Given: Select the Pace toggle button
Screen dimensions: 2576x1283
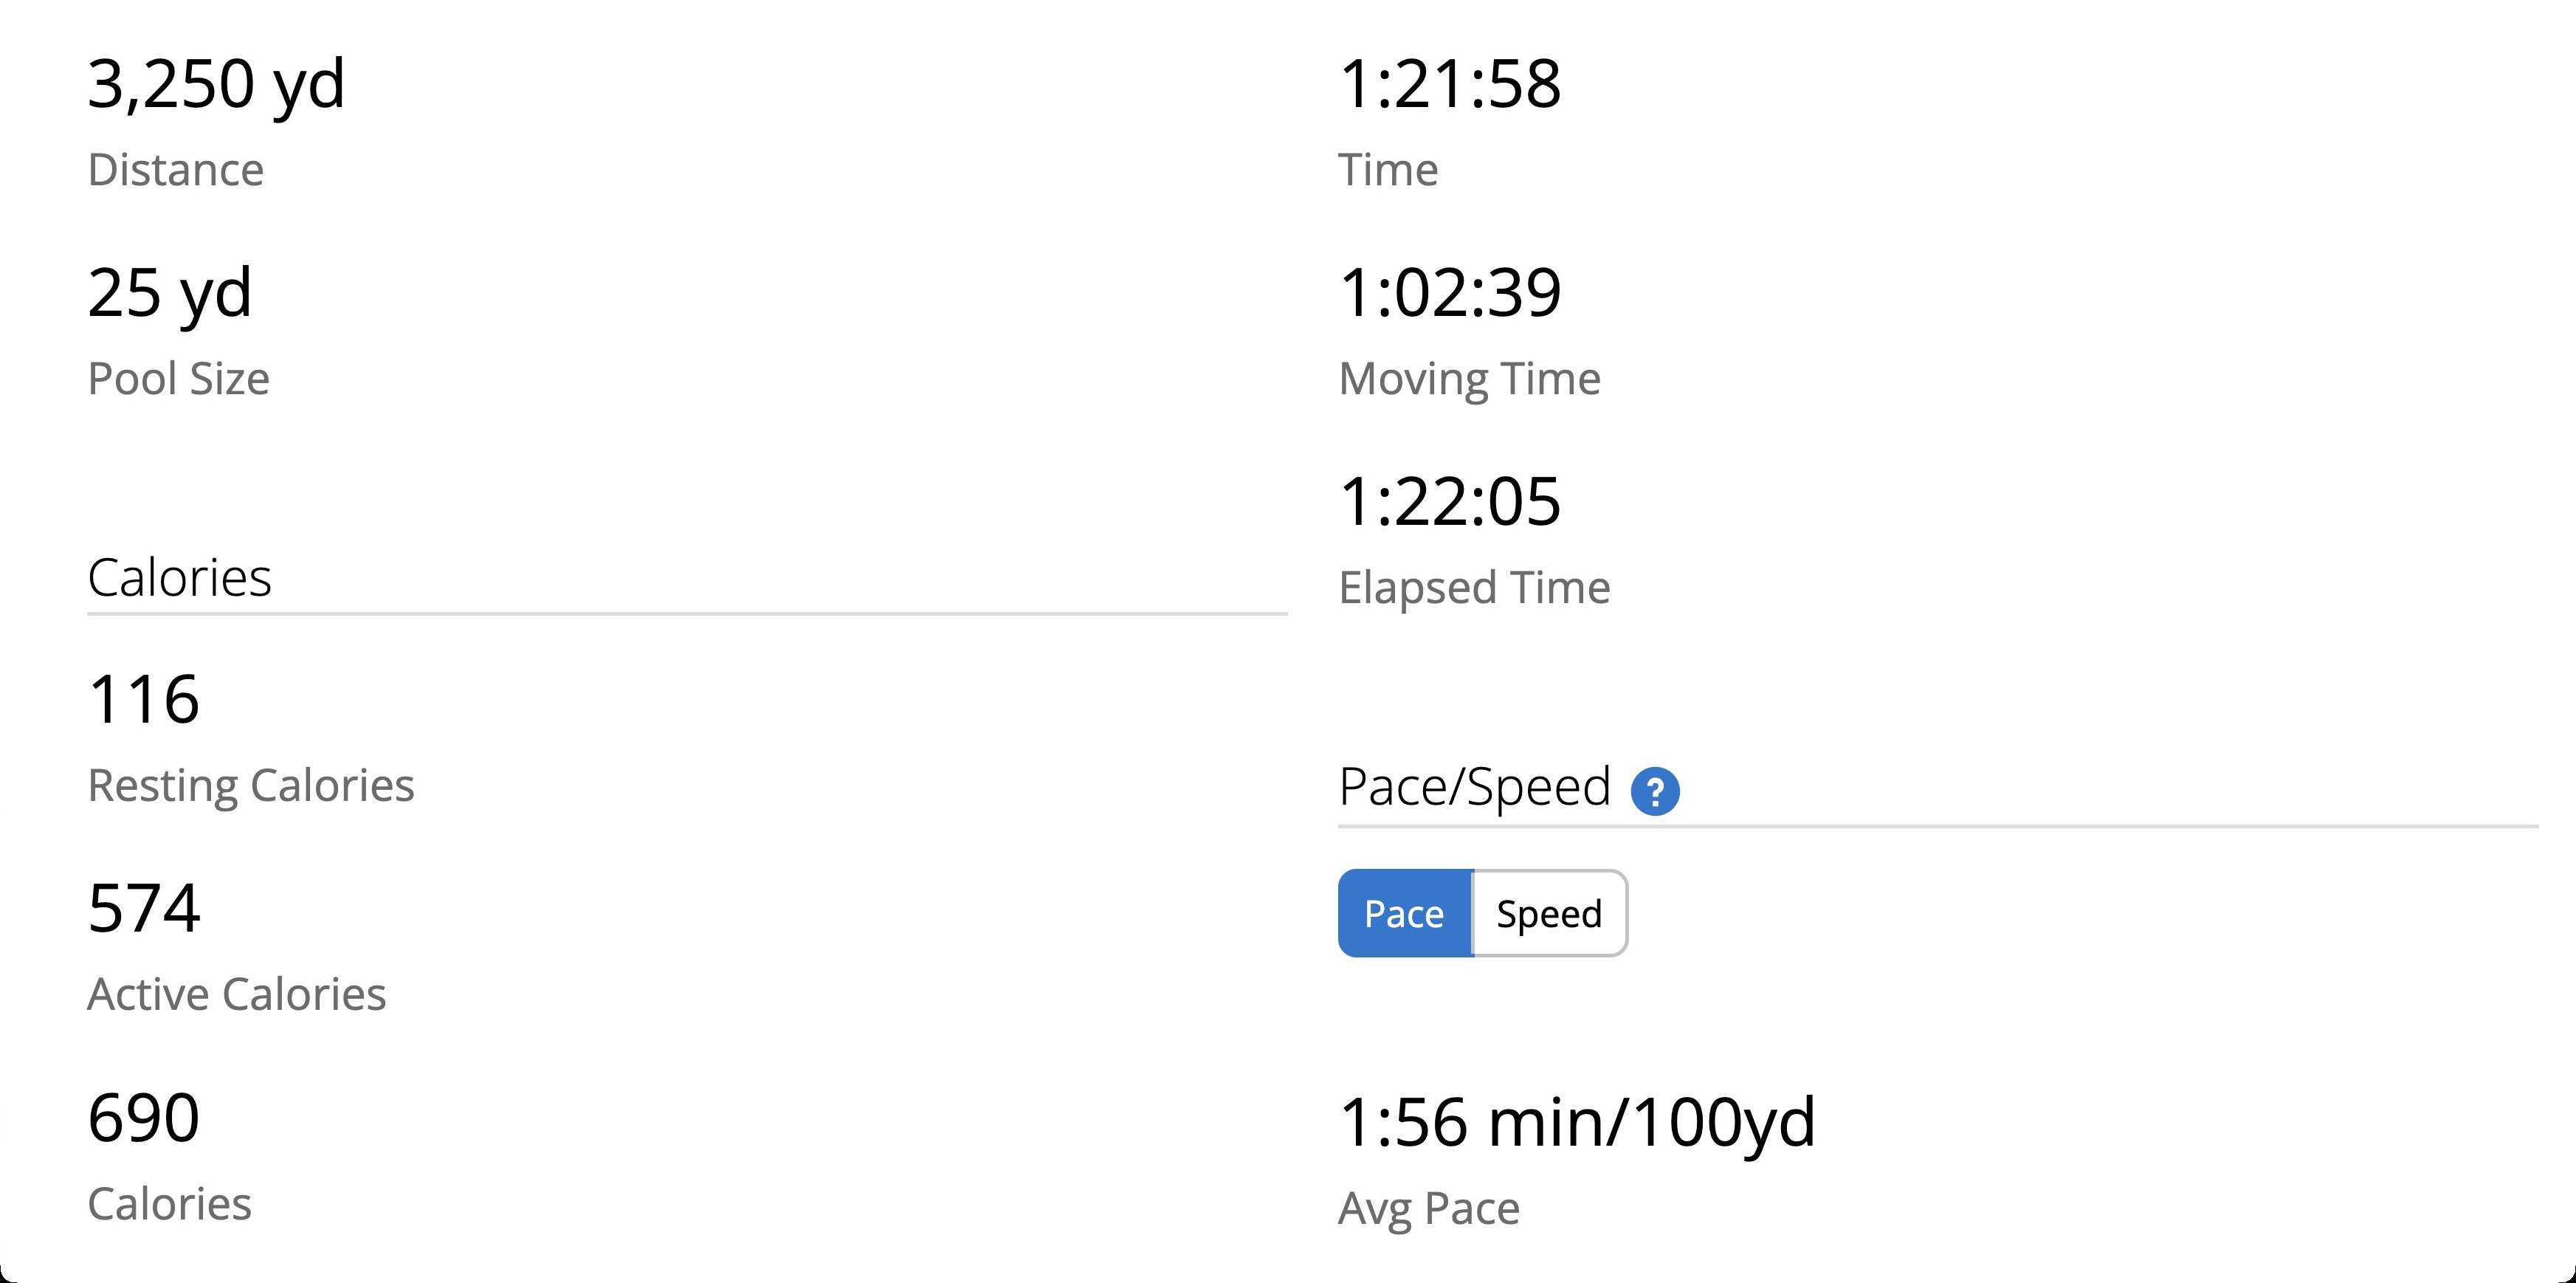Looking at the screenshot, I should (1405, 913).
